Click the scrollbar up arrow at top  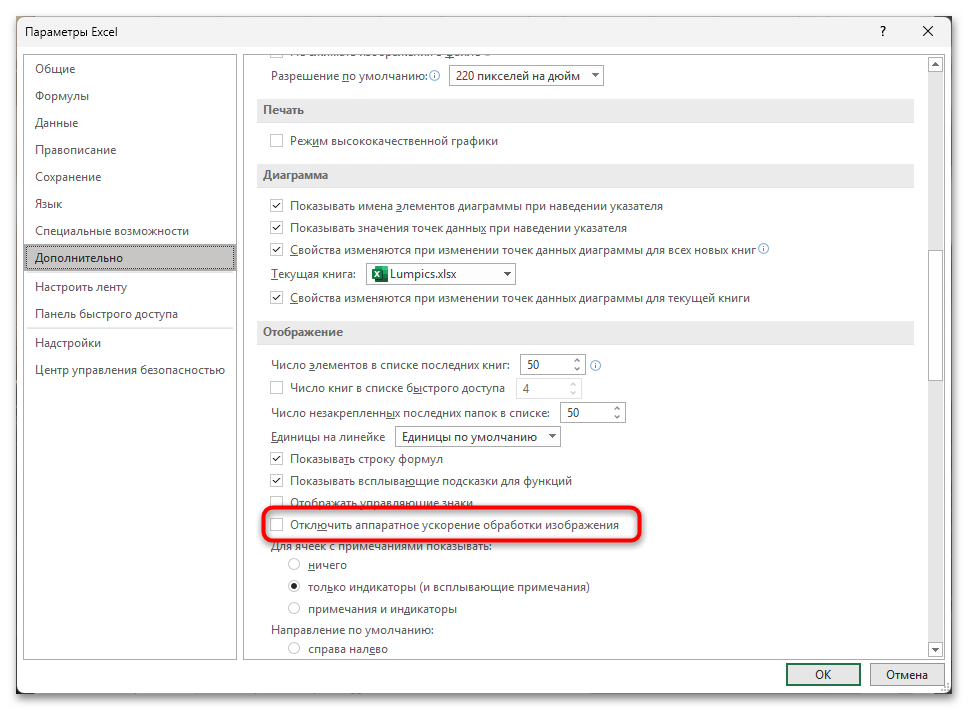[936, 66]
